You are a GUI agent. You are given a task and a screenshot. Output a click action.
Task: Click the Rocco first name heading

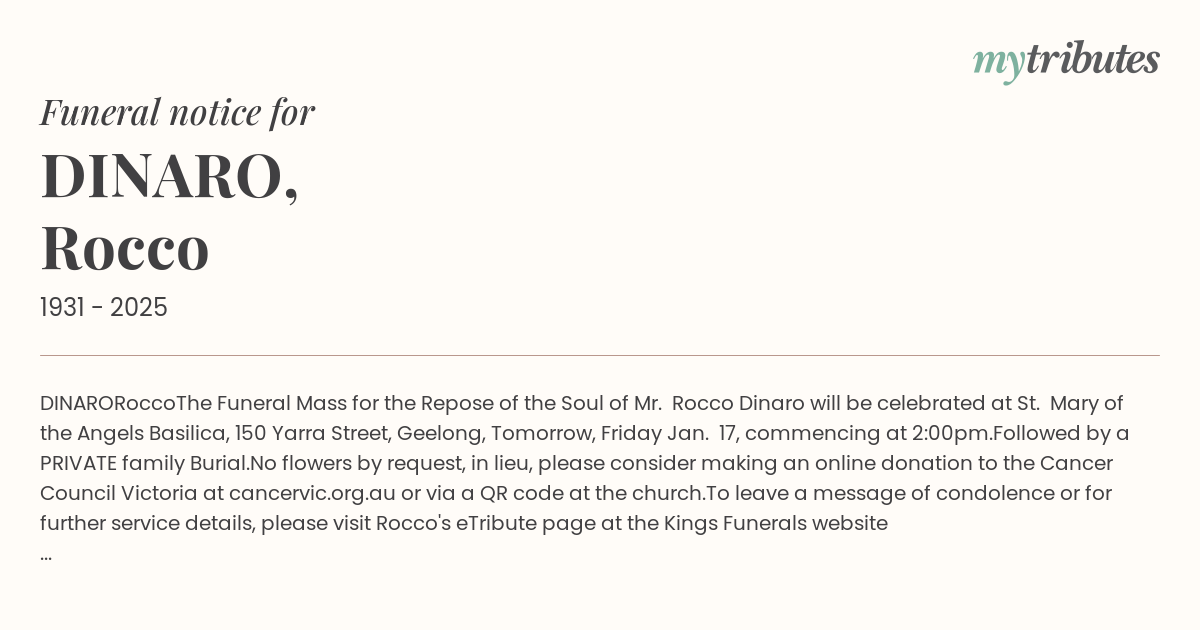pyautogui.click(x=125, y=248)
